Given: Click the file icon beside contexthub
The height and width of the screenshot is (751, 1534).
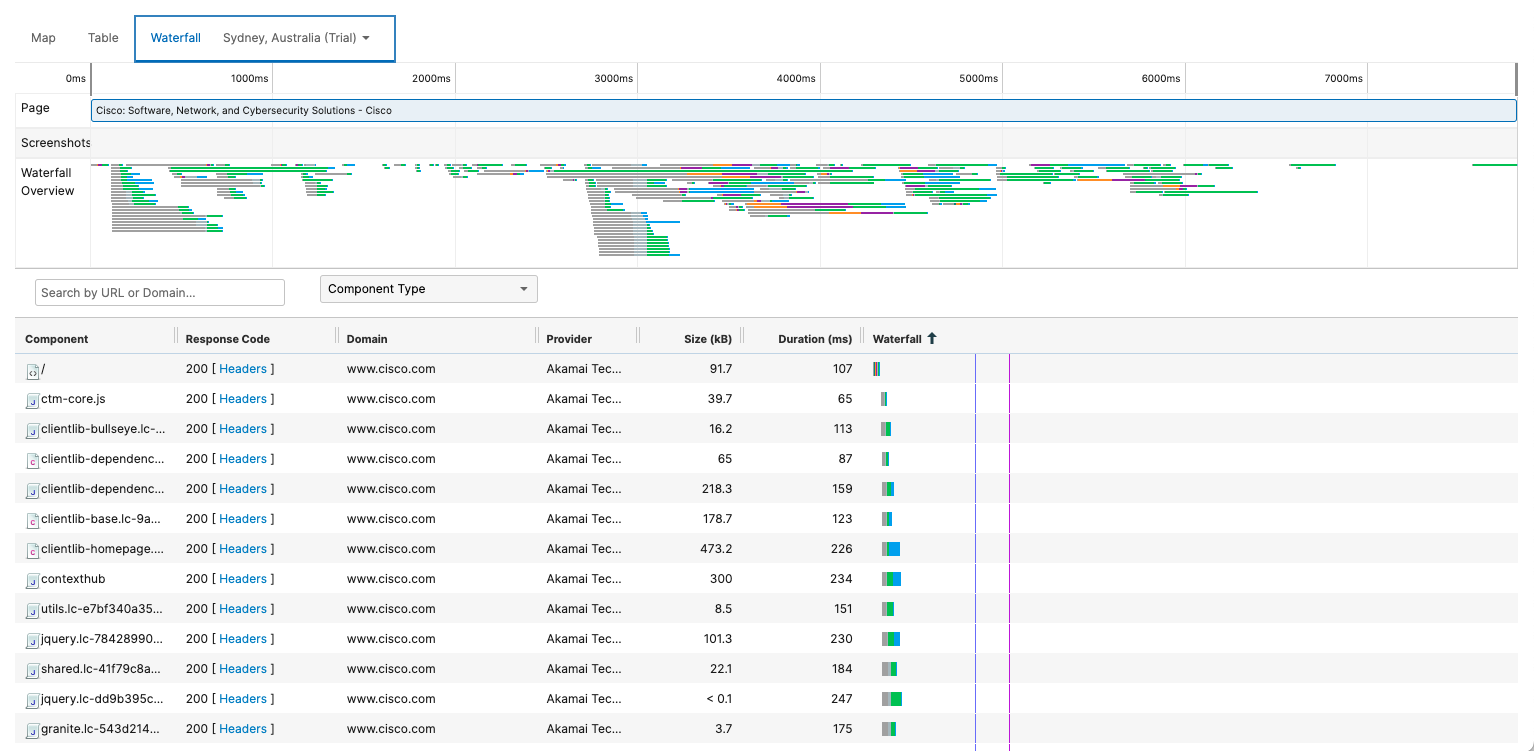Looking at the screenshot, I should 32,580.
